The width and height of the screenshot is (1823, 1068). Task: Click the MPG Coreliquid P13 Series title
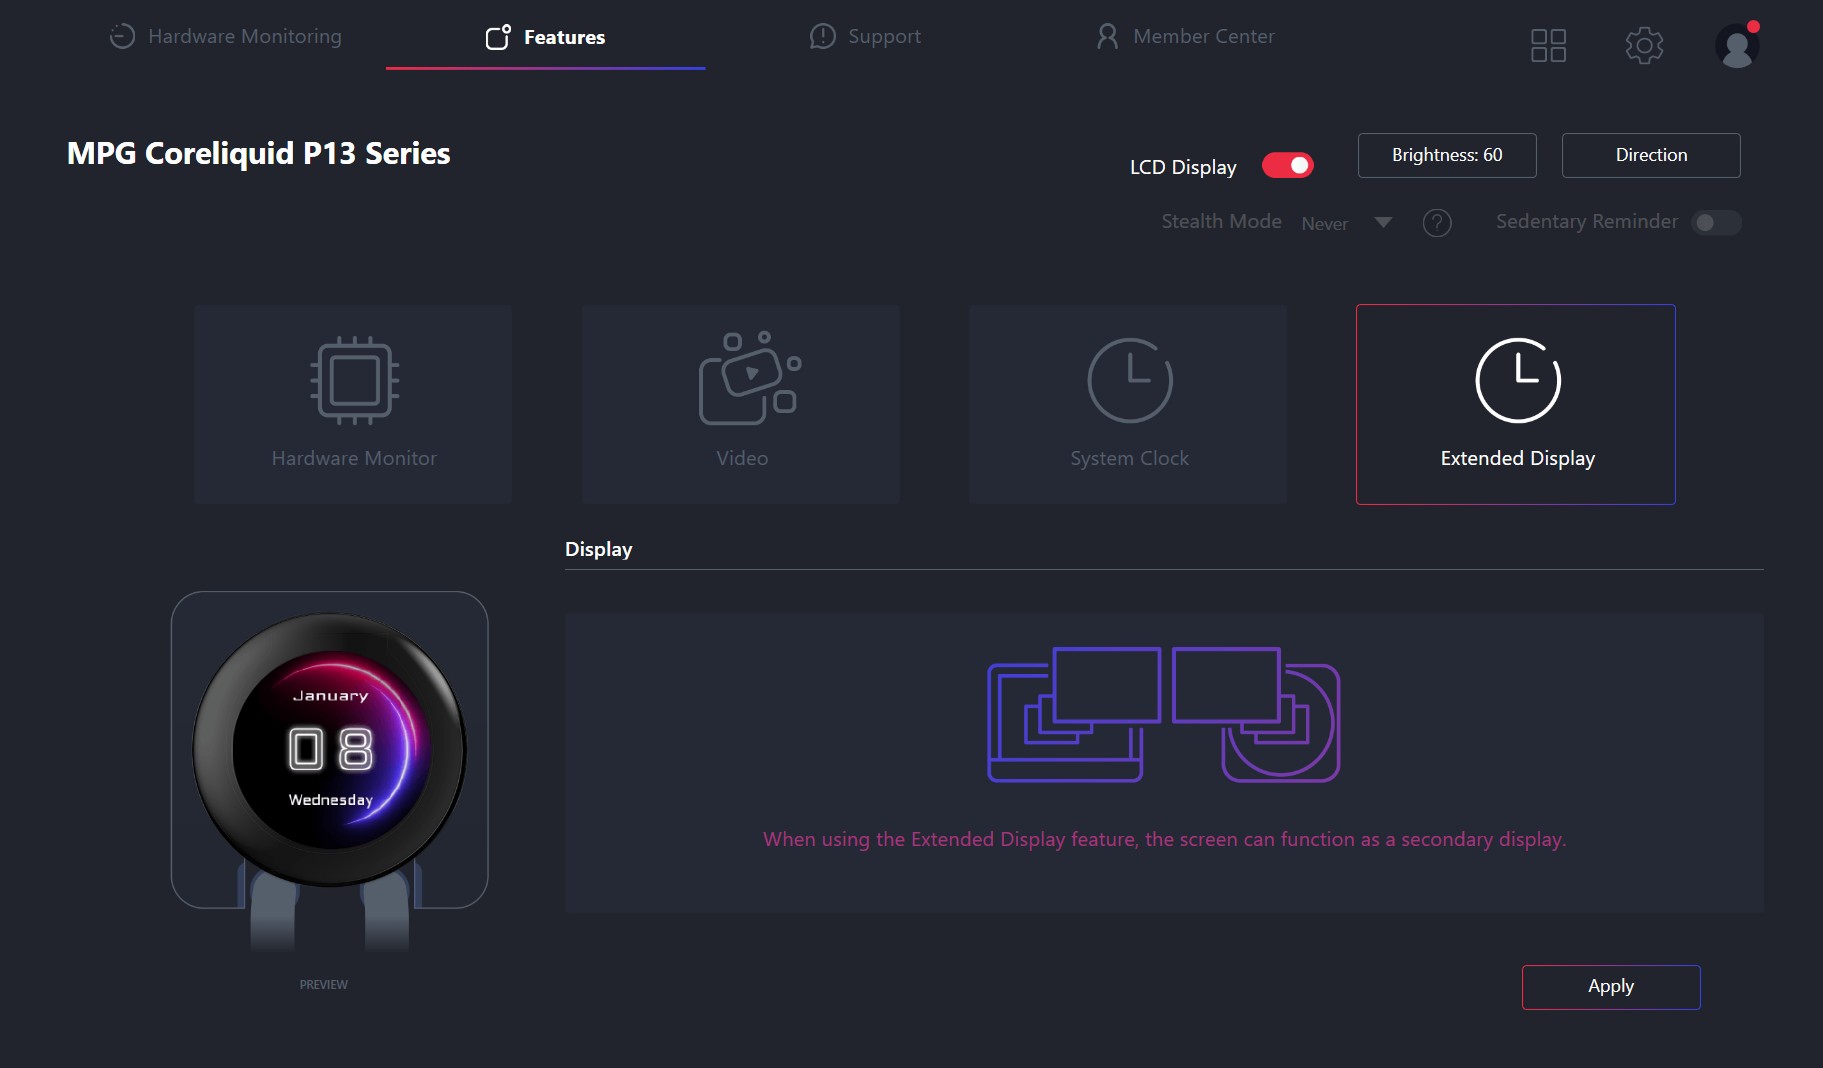tap(258, 154)
